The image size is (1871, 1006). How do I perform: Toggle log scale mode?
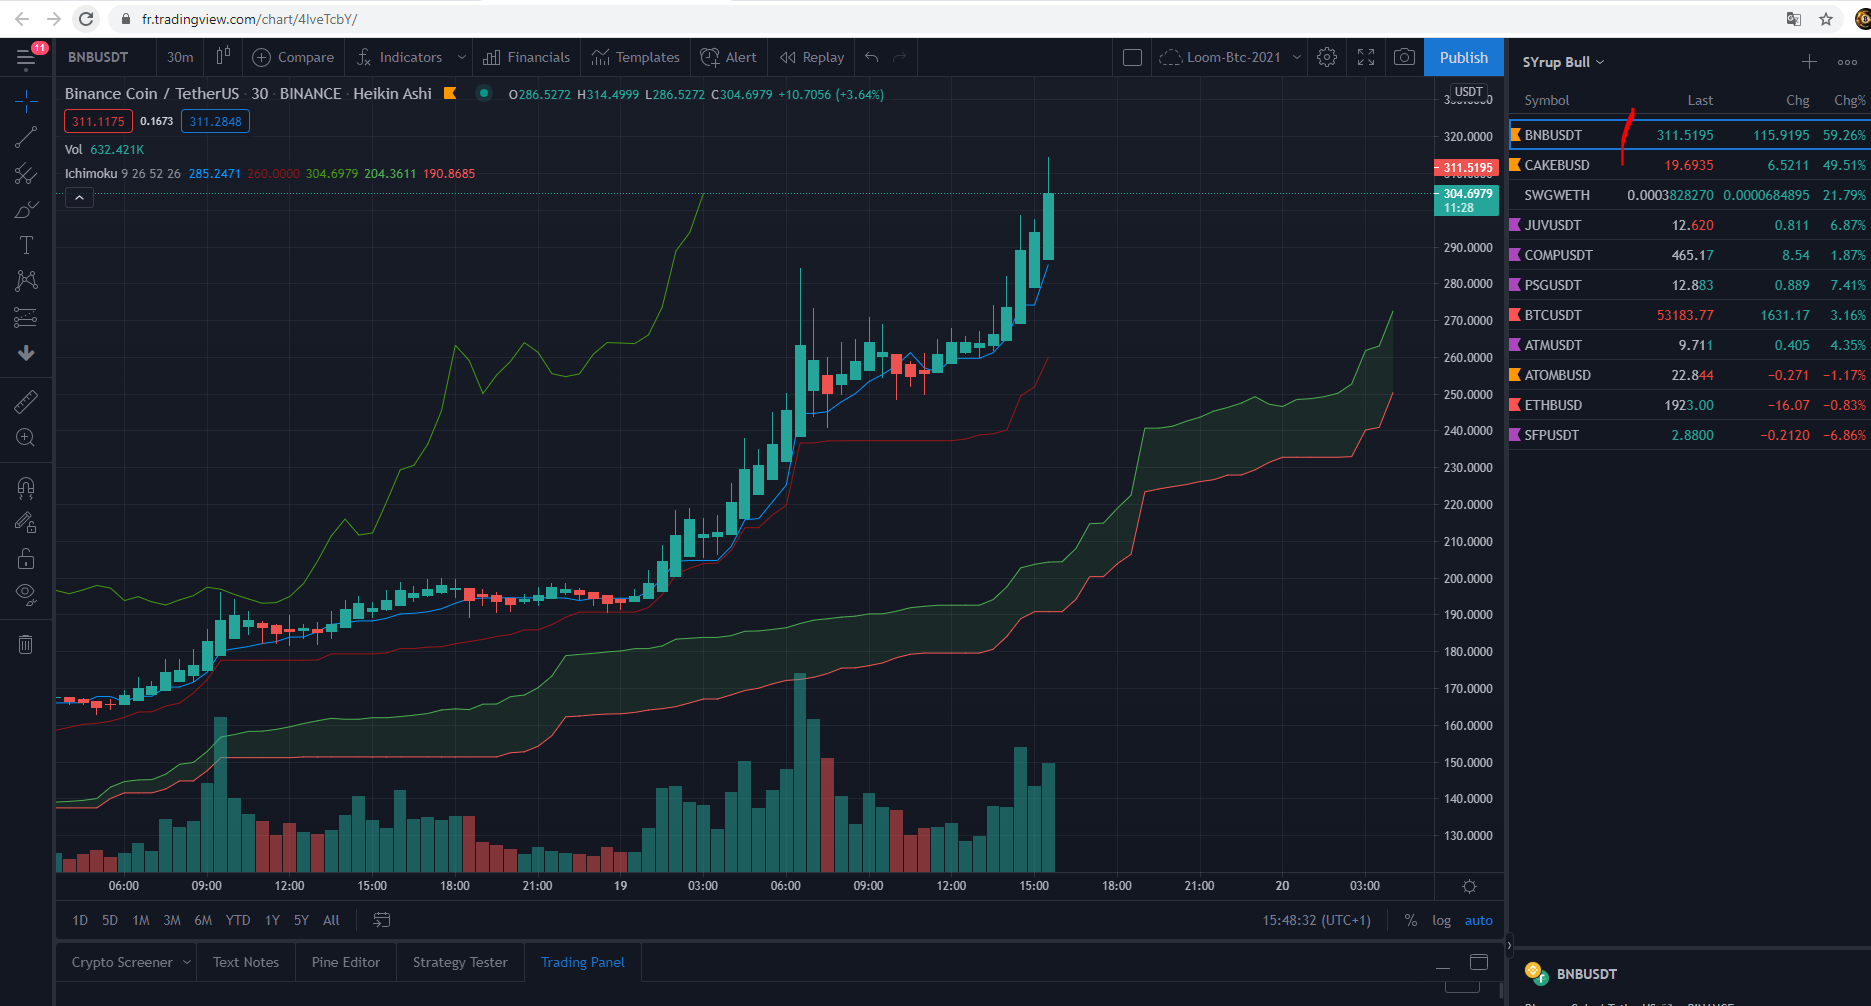[x=1441, y=920]
